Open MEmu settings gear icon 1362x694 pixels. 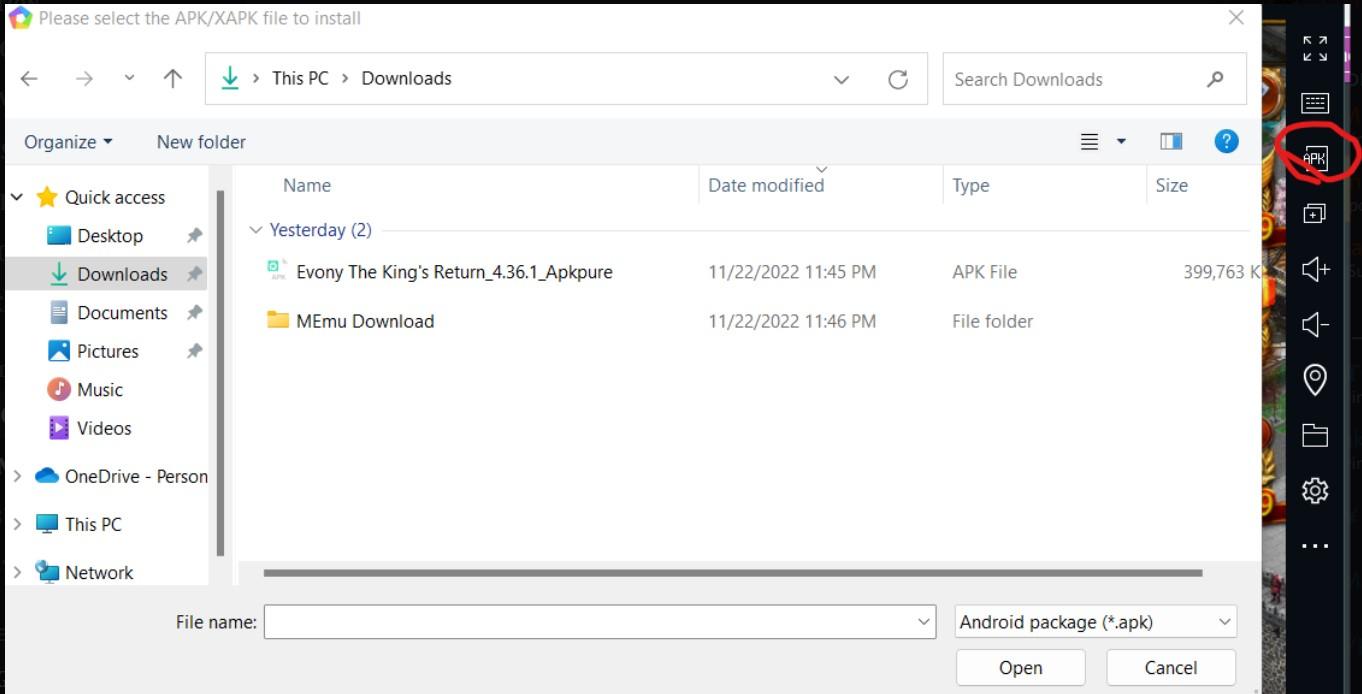point(1315,490)
